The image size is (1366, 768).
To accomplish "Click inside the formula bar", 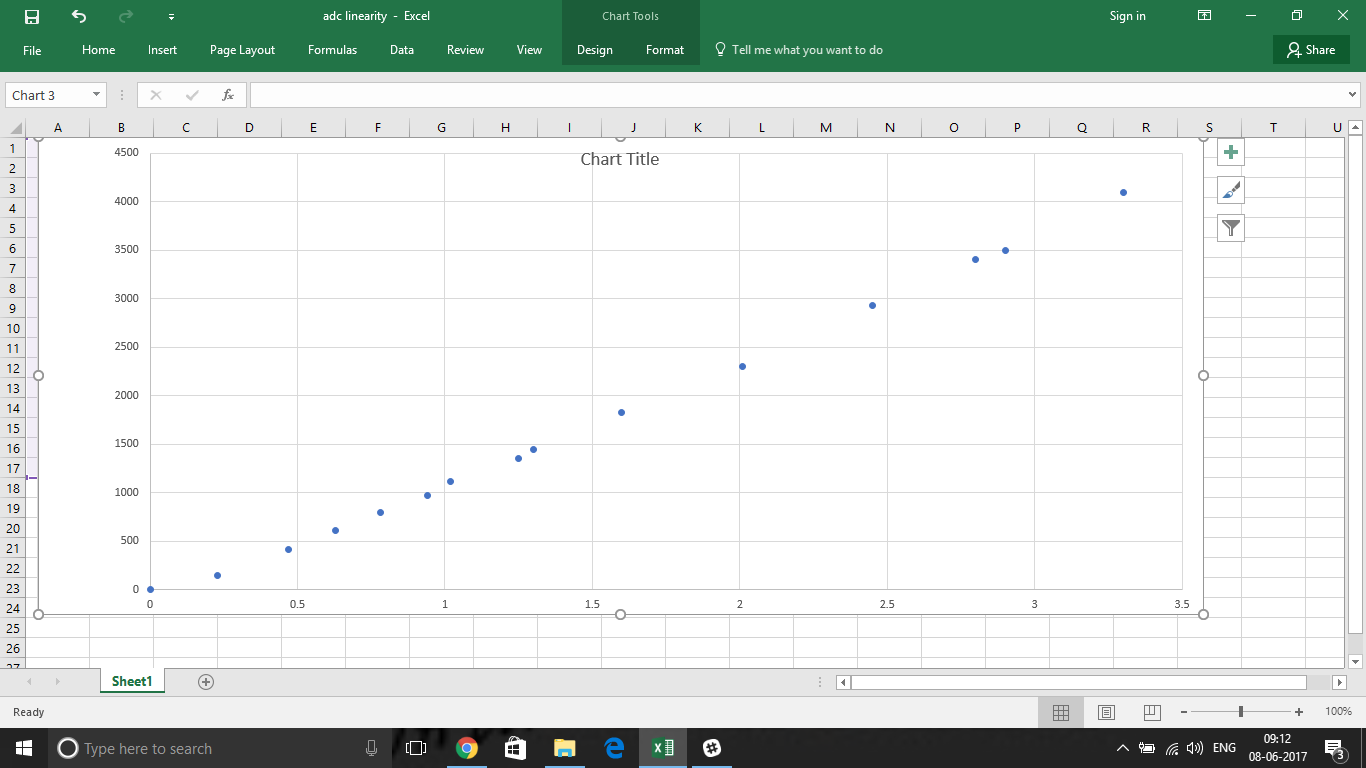I will tap(797, 95).
